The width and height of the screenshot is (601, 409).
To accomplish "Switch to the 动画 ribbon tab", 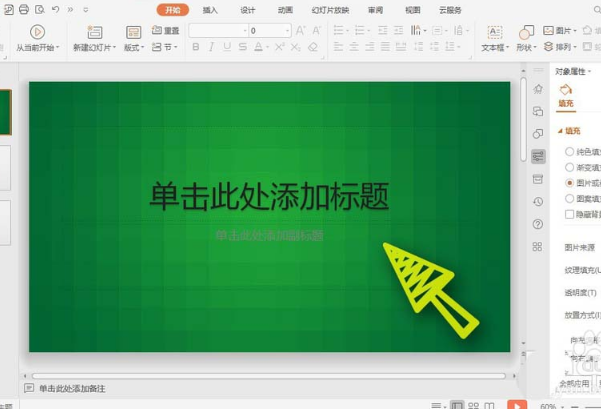I will click(285, 10).
